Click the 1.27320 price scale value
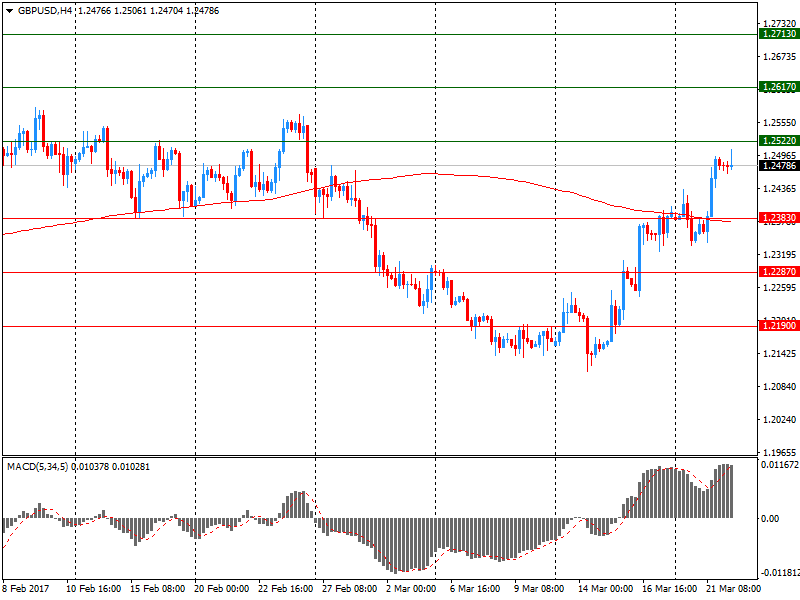The image size is (800, 600). [x=780, y=24]
